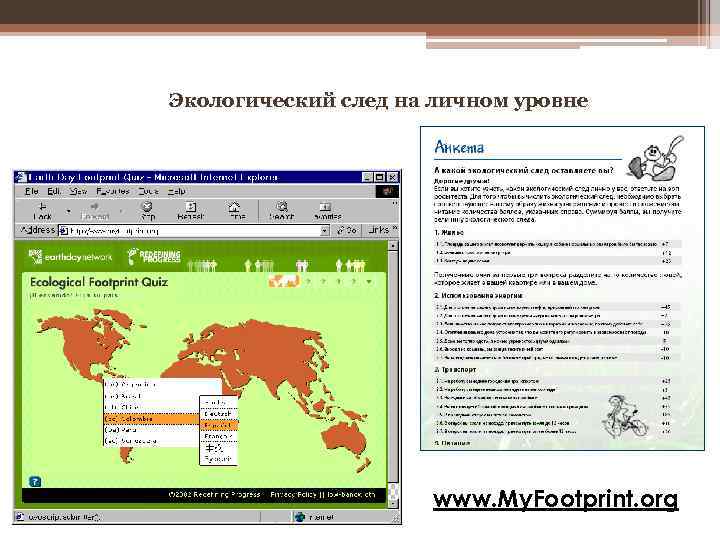Click the Анкета questionnaire page image

coord(562,288)
